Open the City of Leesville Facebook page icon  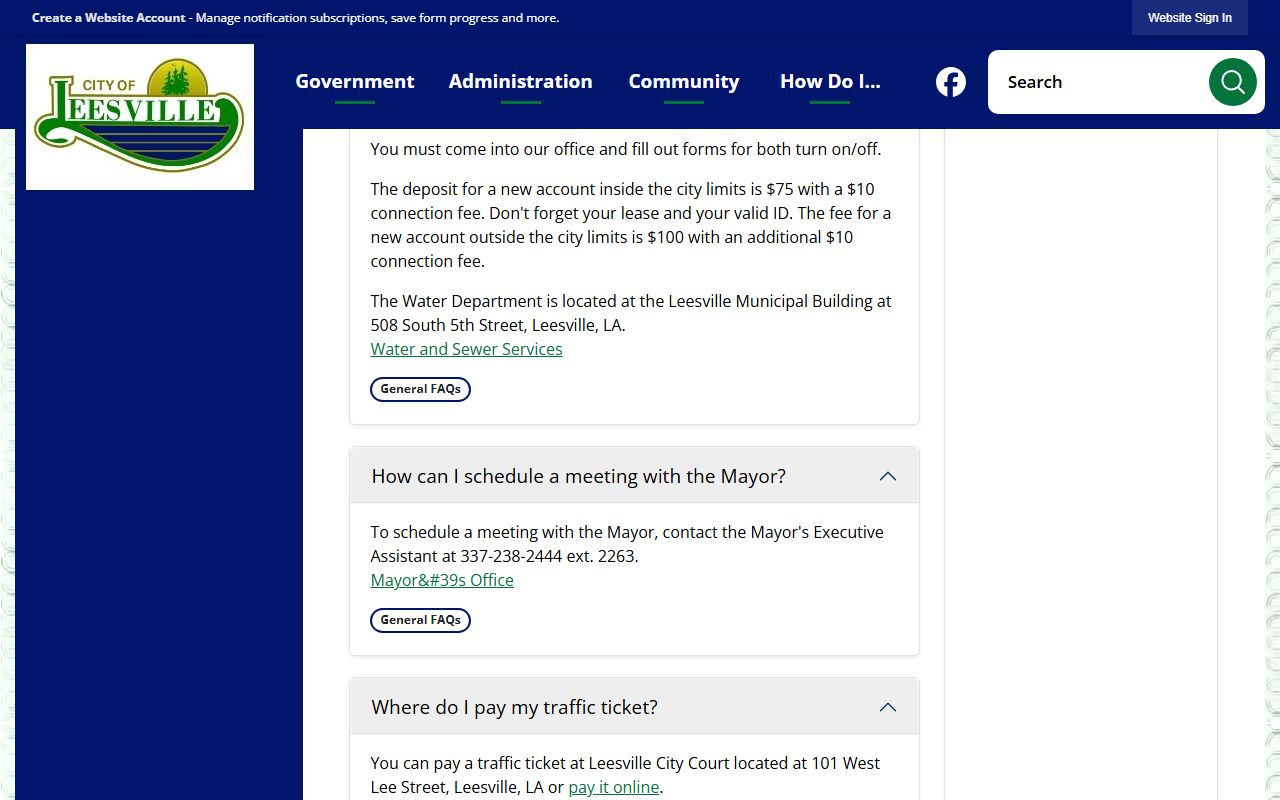[x=951, y=82]
